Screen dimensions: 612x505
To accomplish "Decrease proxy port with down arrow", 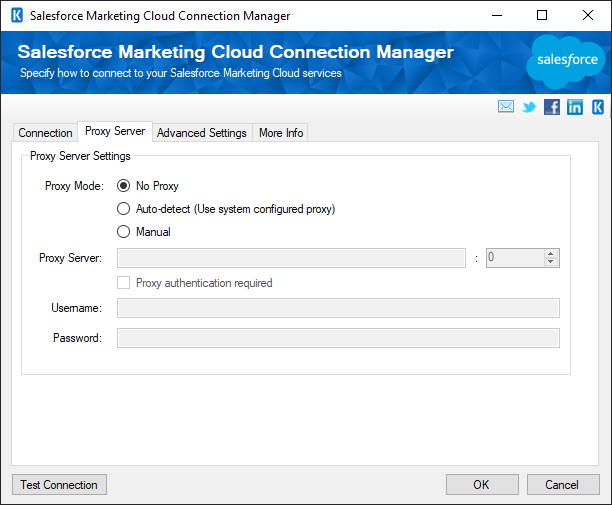I will point(551,261).
